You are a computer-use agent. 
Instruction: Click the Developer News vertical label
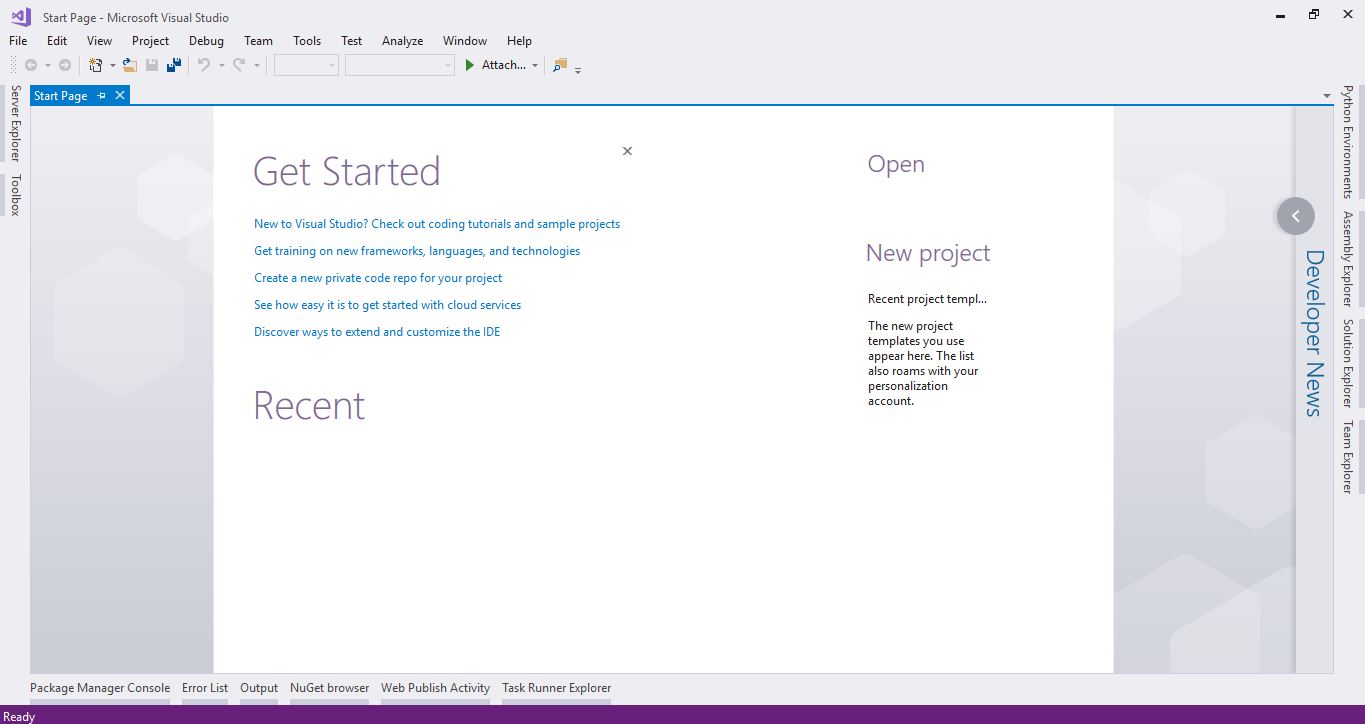1314,333
